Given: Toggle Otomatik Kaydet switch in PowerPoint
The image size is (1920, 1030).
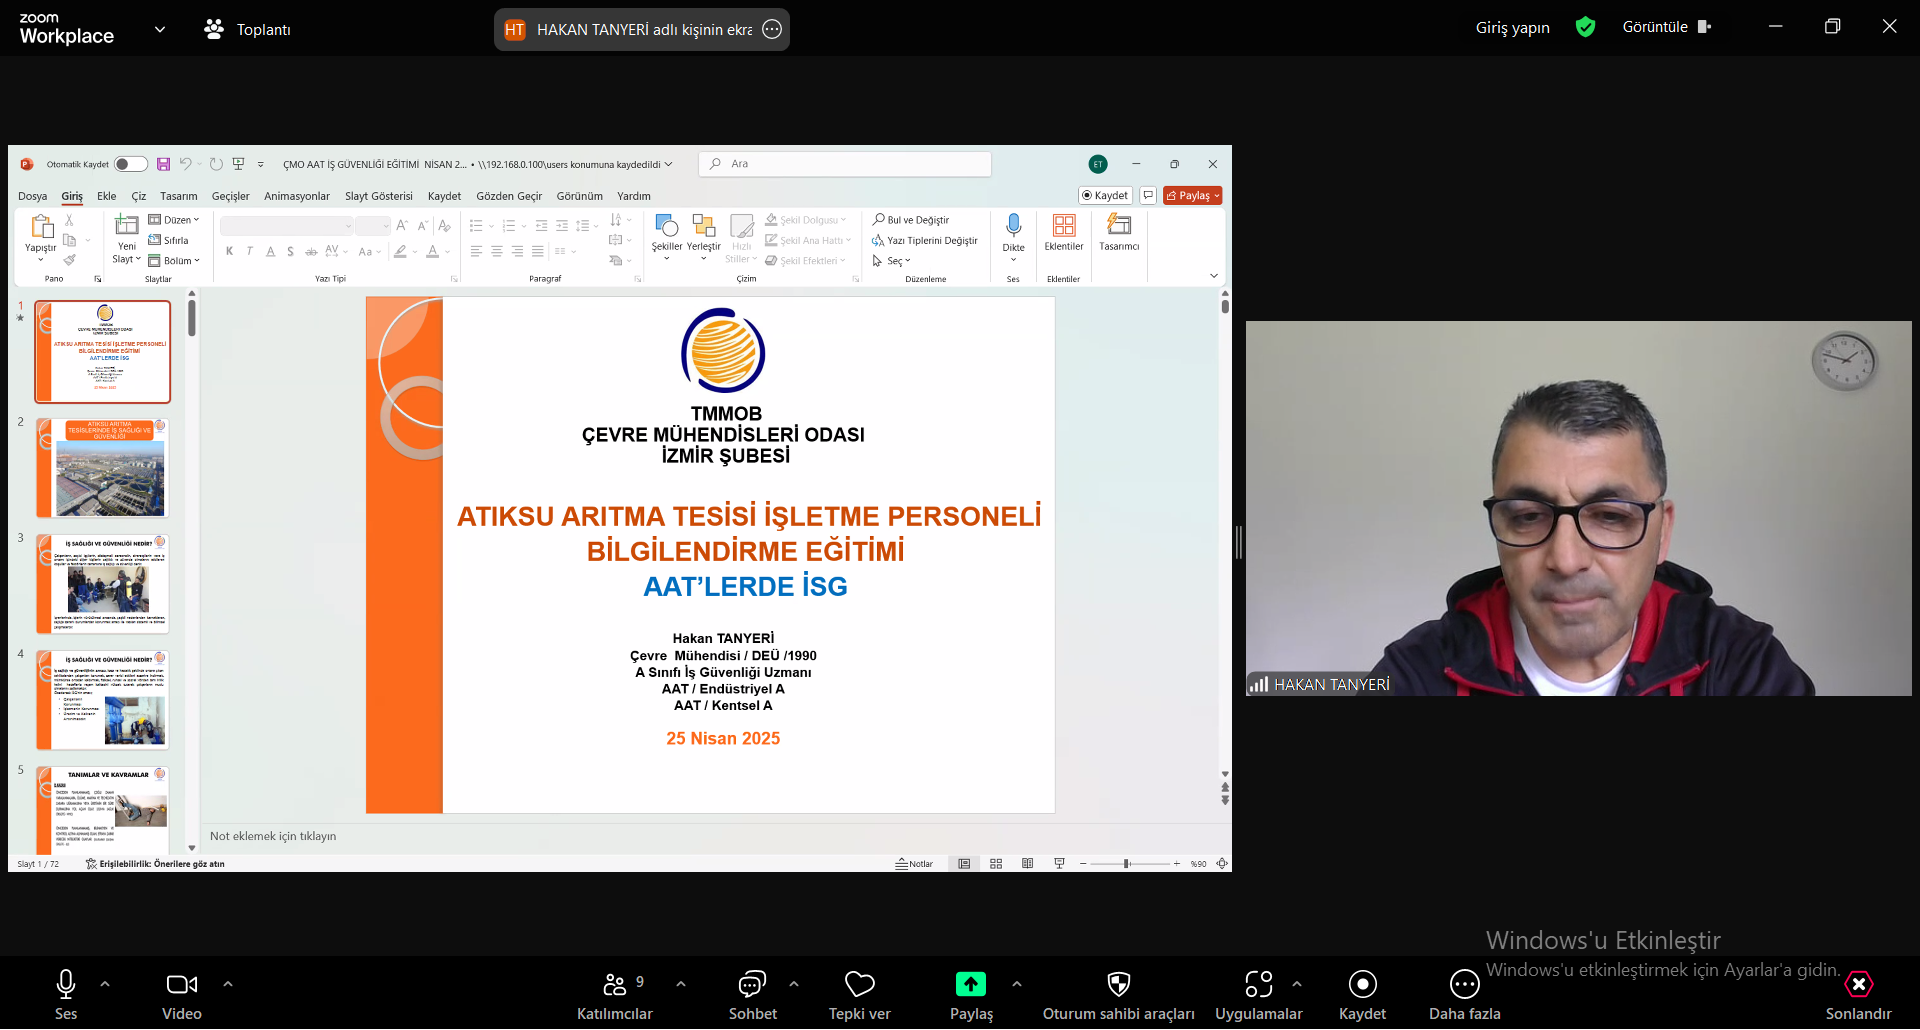Looking at the screenshot, I should pos(130,164).
